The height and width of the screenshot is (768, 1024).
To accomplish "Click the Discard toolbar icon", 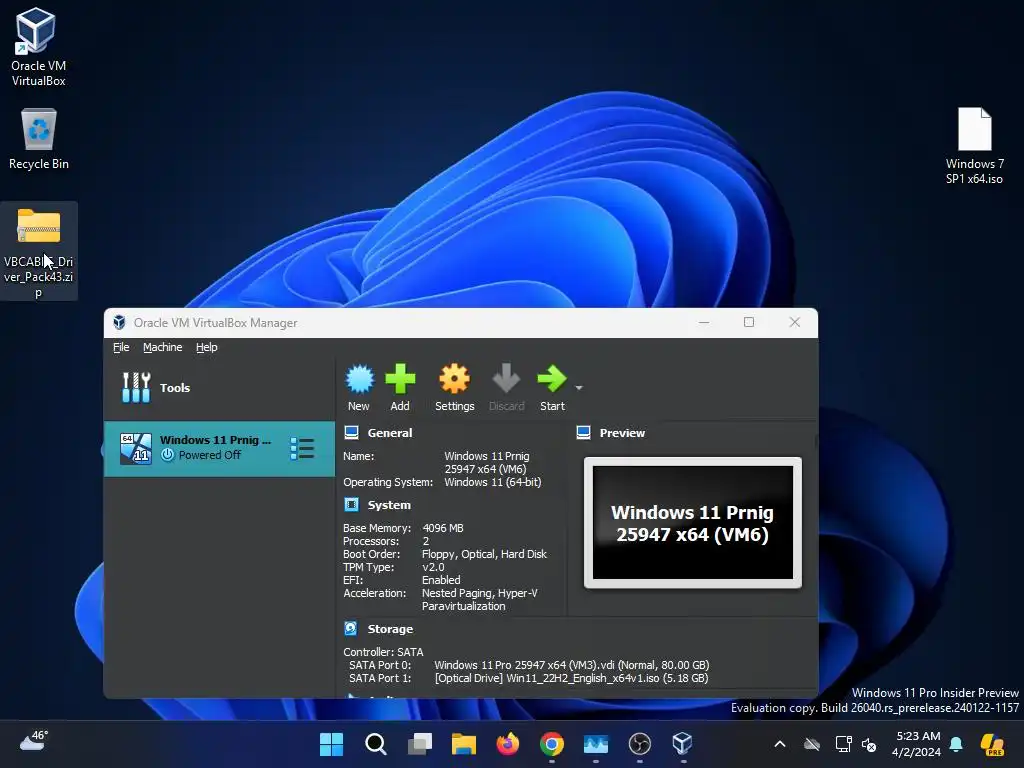I will [506, 388].
